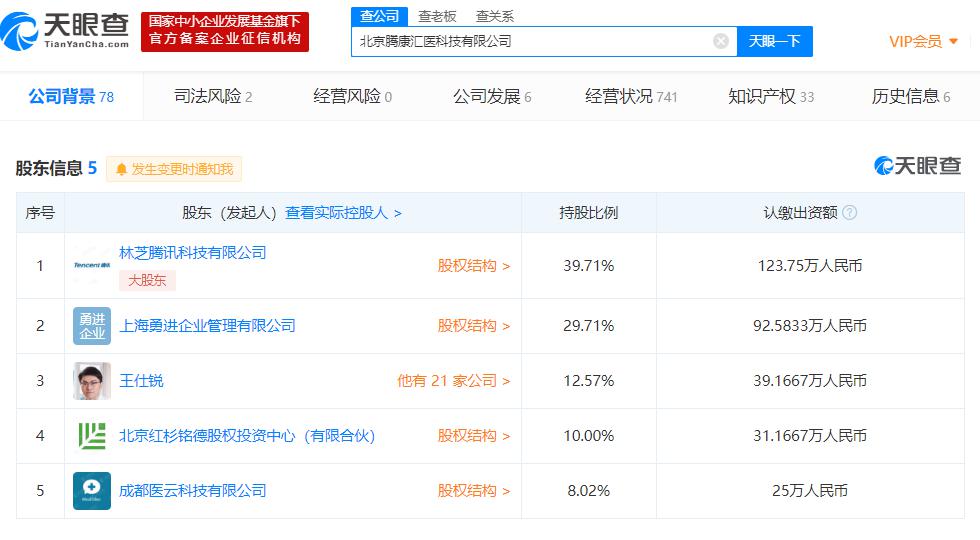Click the green 红杉 logo icon
Image resolution: width=980 pixels, height=540 pixels.
coord(92,436)
